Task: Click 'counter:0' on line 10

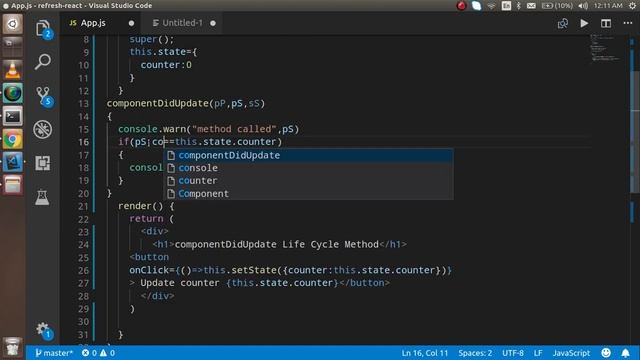Action: pyautogui.click(x=166, y=65)
